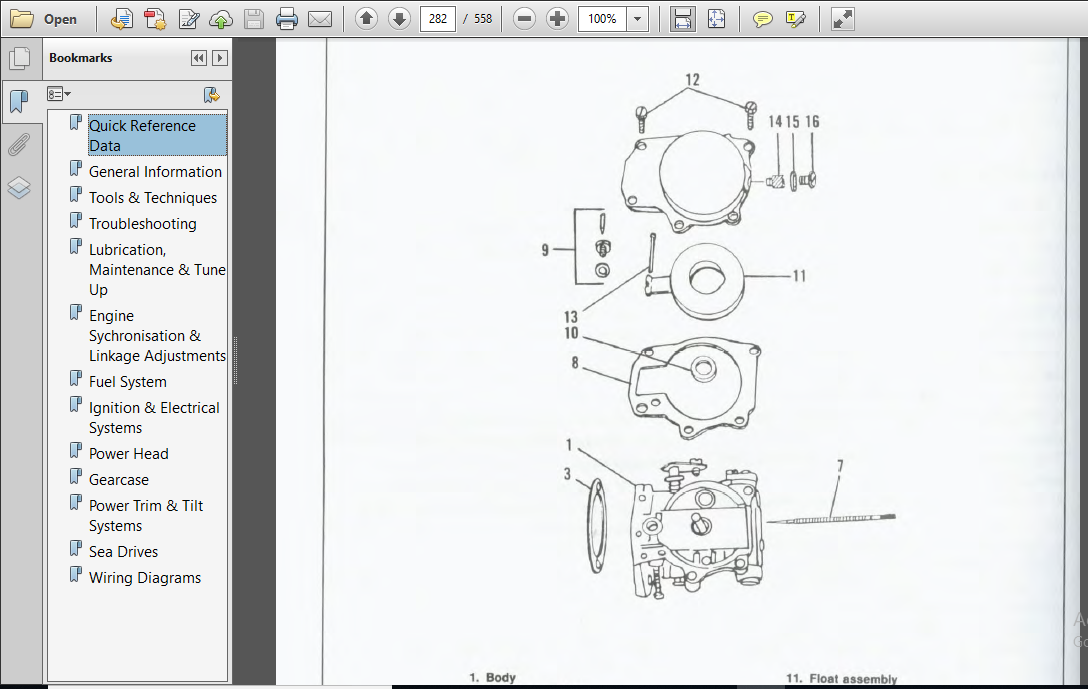The width and height of the screenshot is (1088, 689).
Task: Zoom out with the minus button
Action: (x=525, y=19)
